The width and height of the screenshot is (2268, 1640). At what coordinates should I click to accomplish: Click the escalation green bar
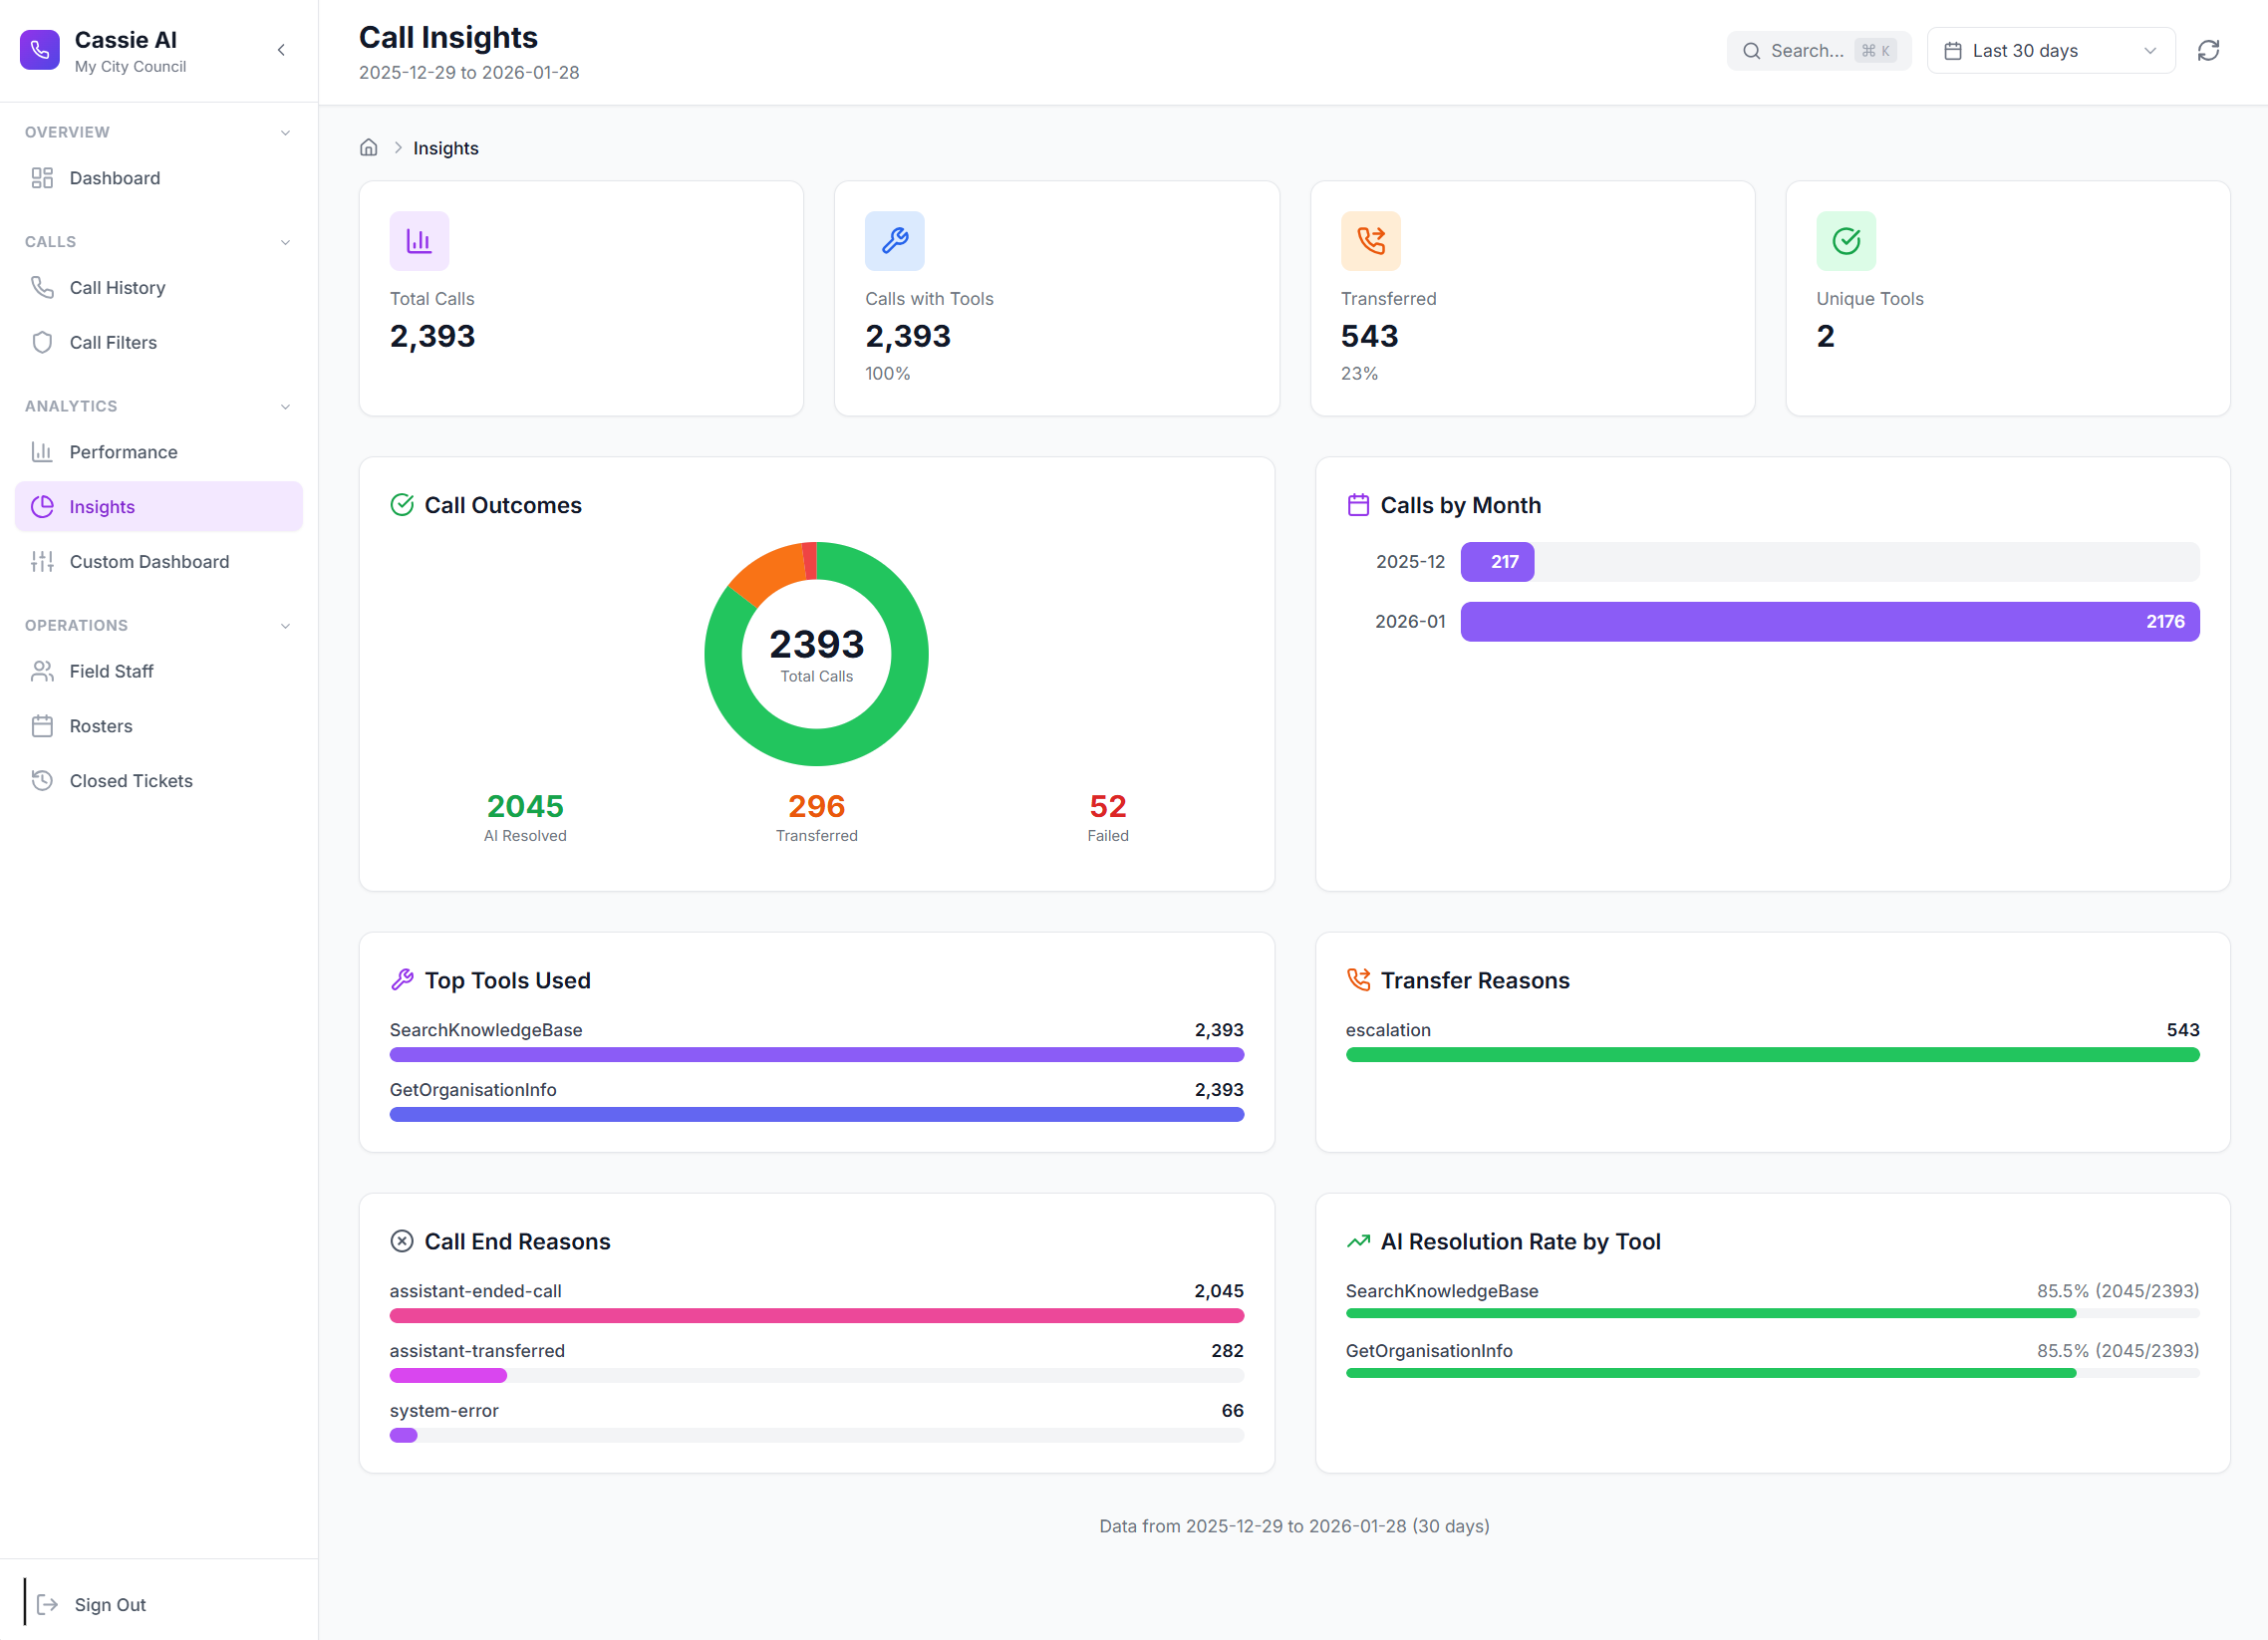pos(1772,1055)
